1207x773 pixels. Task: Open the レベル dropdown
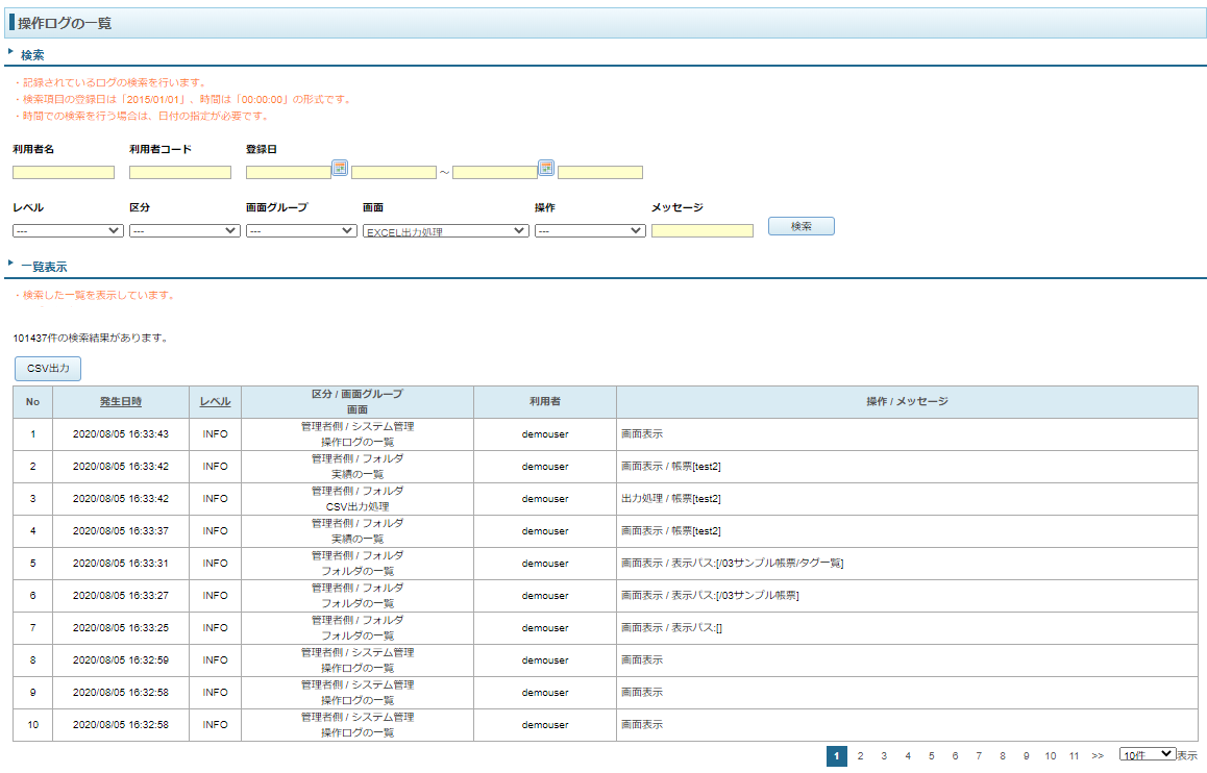coord(68,231)
